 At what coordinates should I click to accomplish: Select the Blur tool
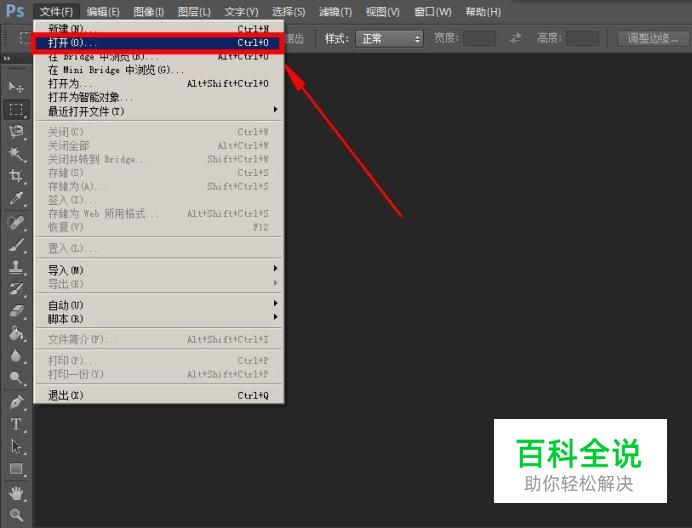pyautogui.click(x=16, y=355)
